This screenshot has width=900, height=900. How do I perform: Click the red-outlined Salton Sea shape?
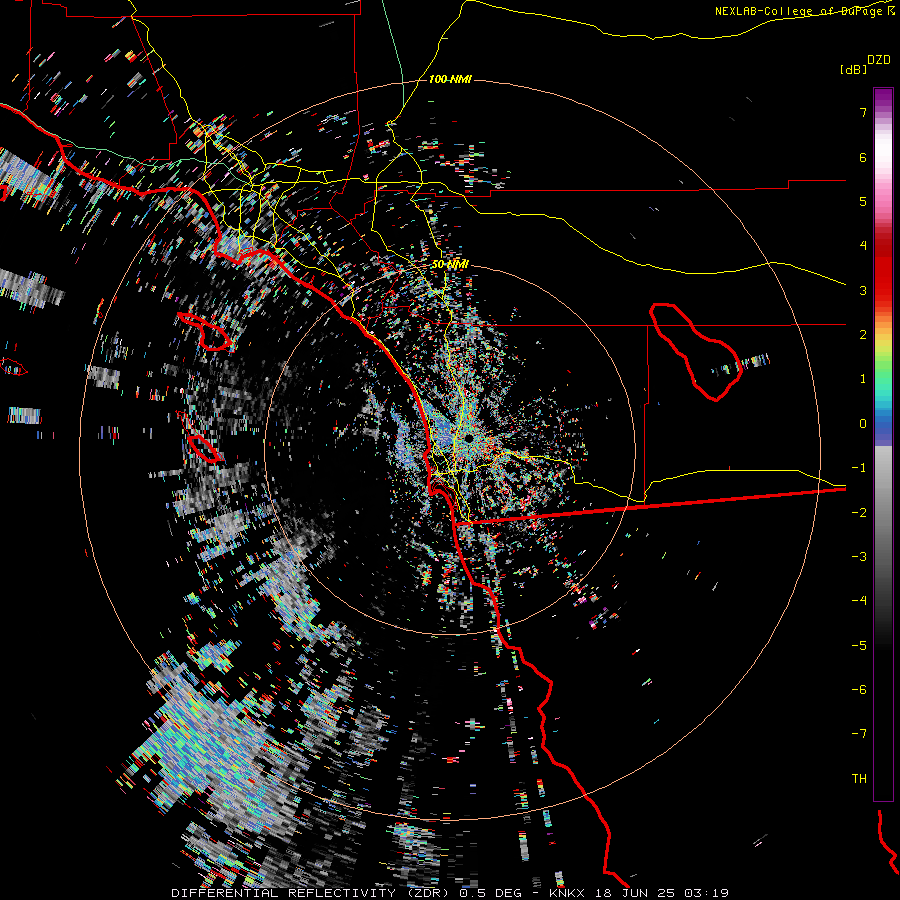(x=696, y=352)
